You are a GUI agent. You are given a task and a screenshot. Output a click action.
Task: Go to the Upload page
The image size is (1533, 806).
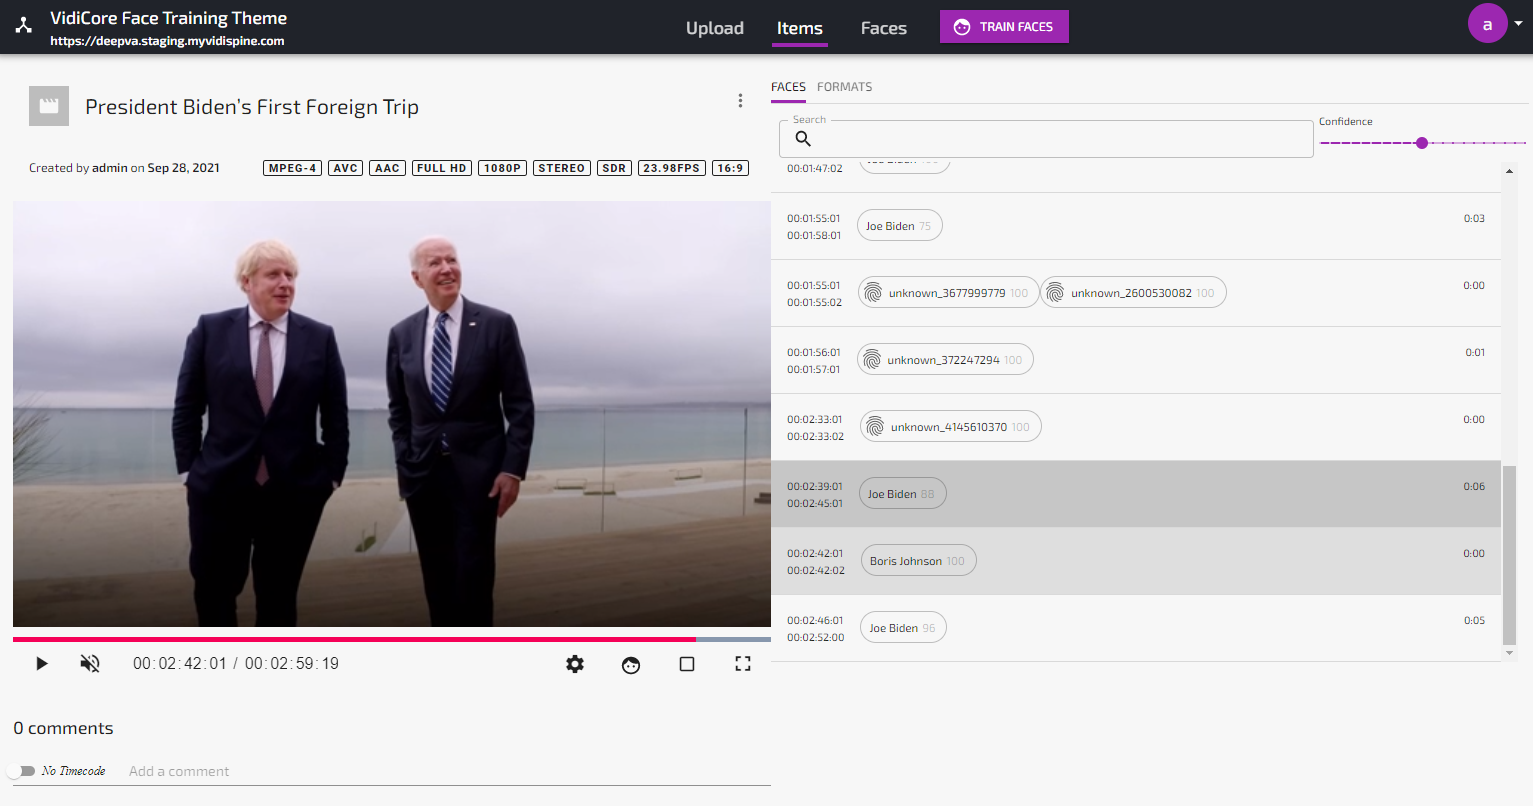point(714,28)
